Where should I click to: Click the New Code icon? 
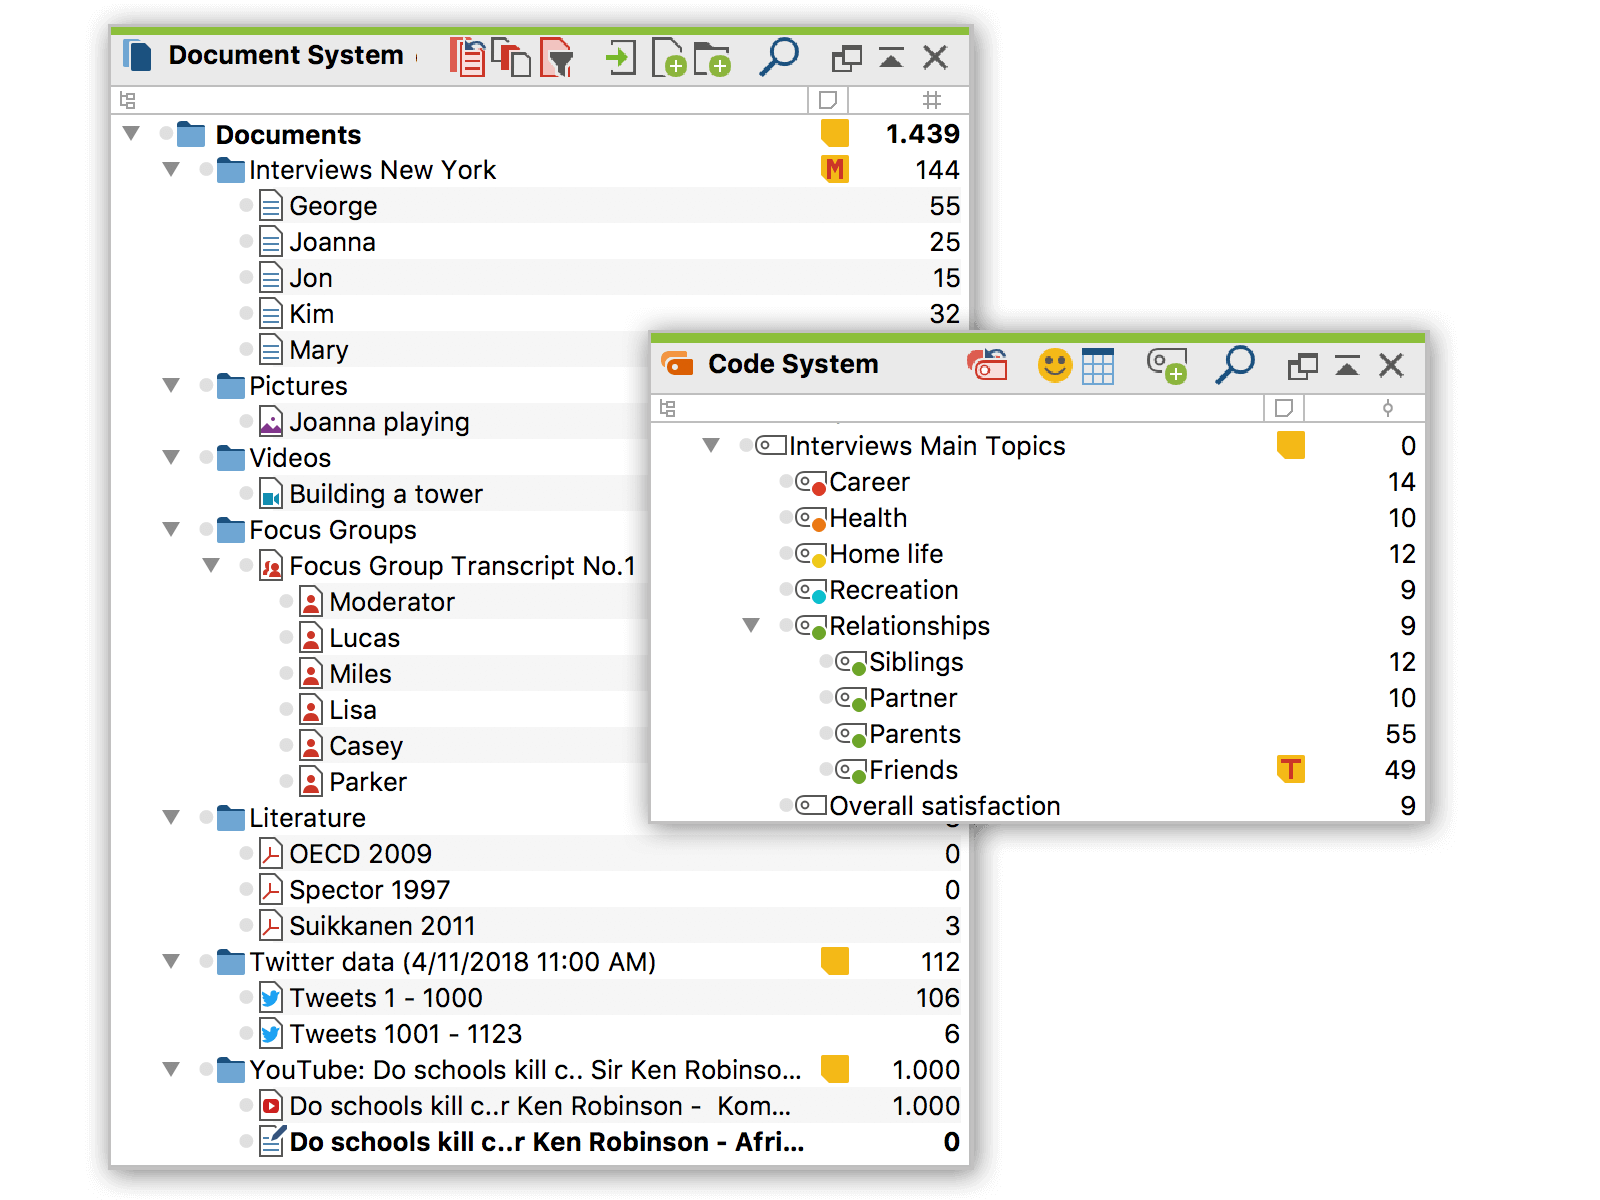1166,366
